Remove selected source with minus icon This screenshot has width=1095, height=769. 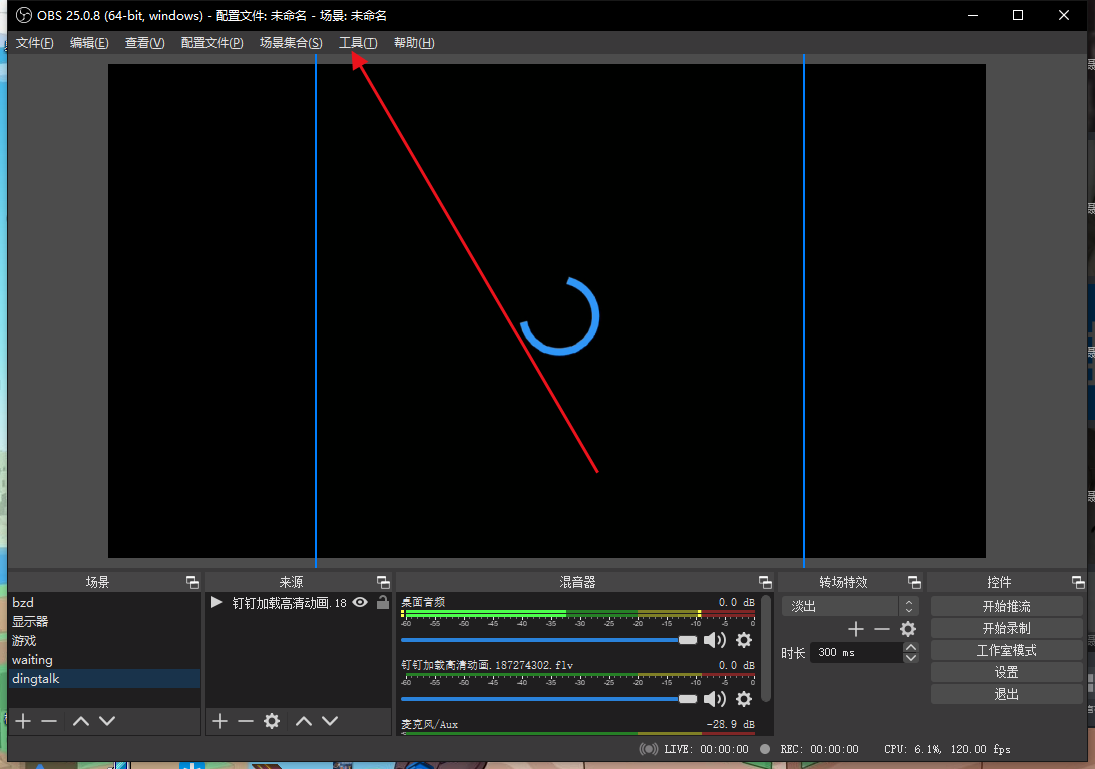246,721
